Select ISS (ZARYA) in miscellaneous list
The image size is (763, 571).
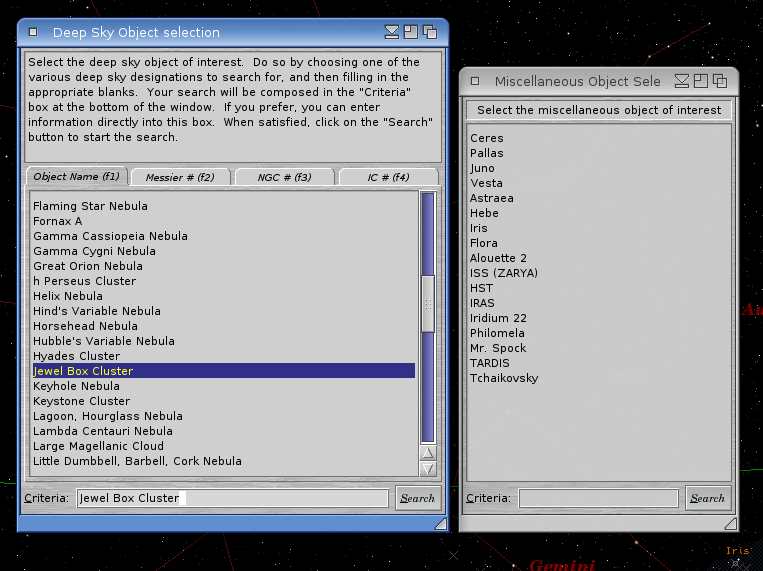[x=503, y=273]
